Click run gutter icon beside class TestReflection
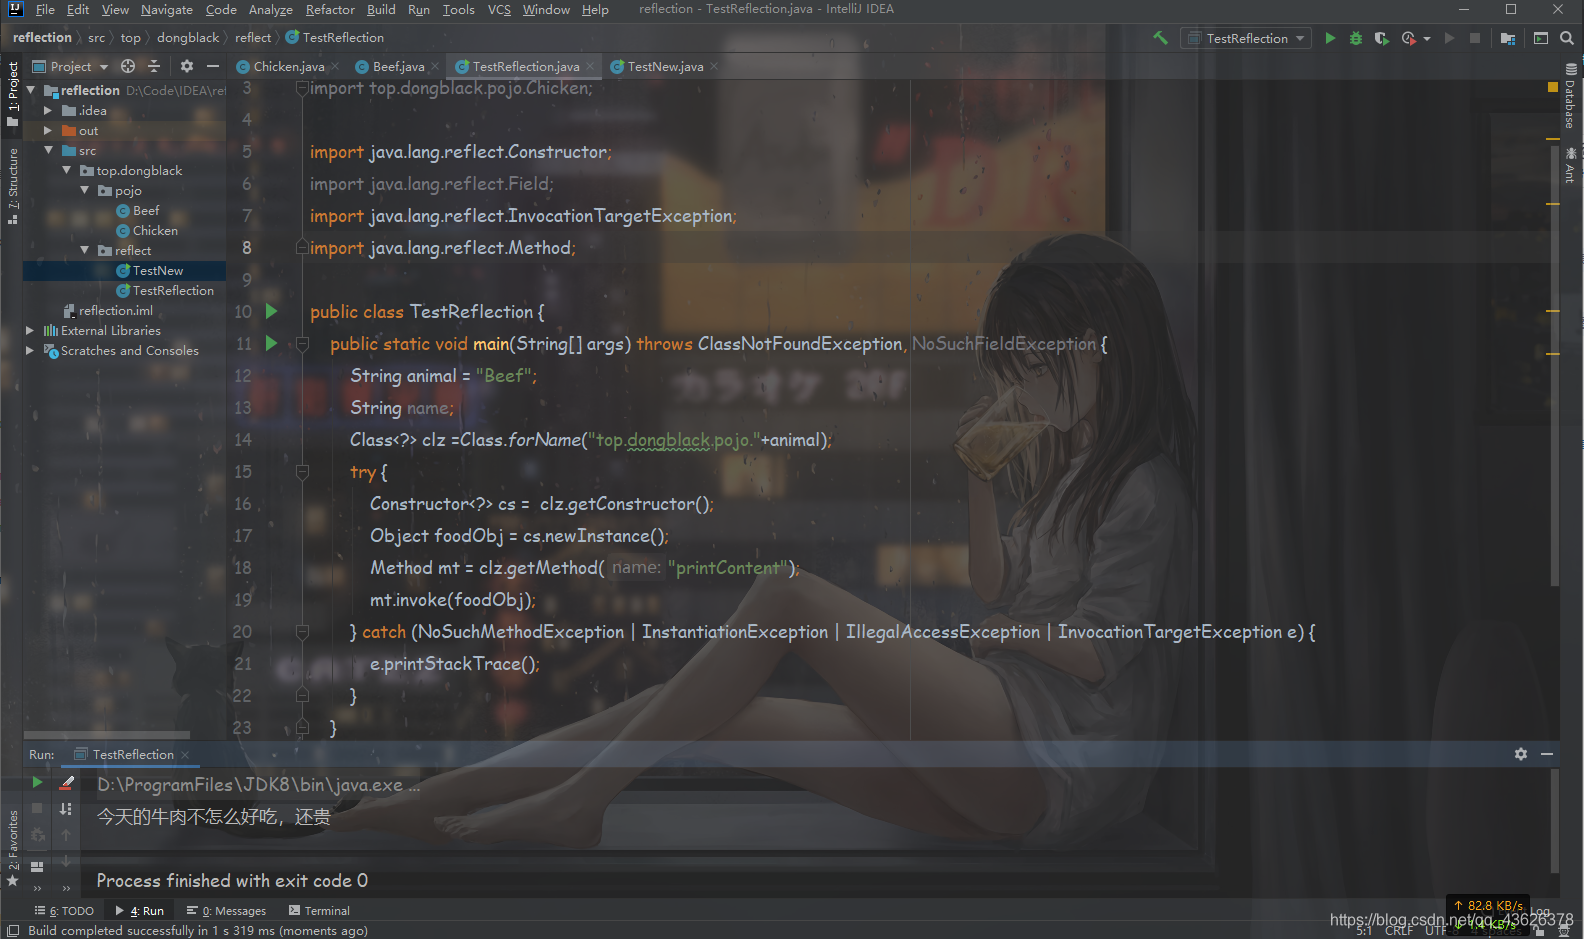 [271, 311]
